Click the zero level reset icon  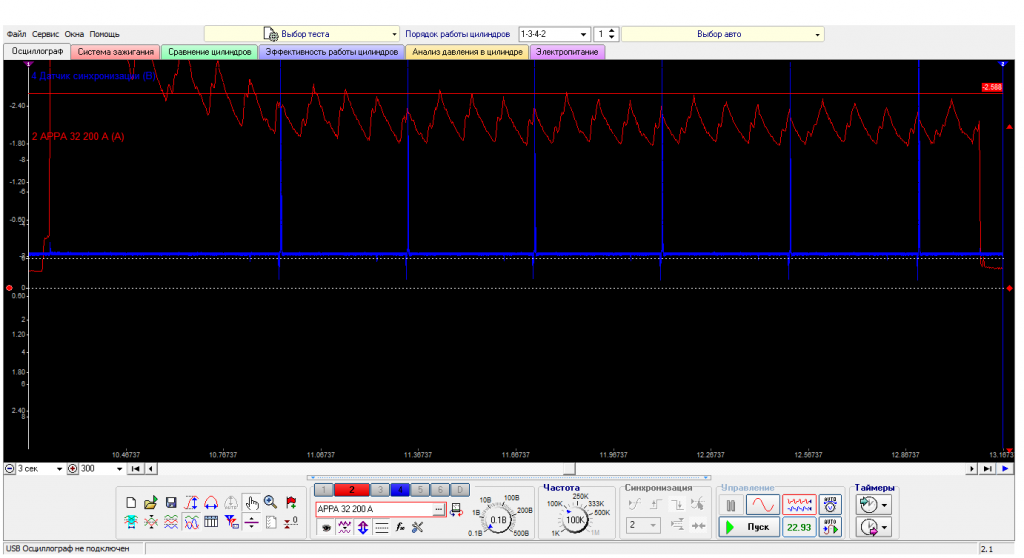[291, 522]
